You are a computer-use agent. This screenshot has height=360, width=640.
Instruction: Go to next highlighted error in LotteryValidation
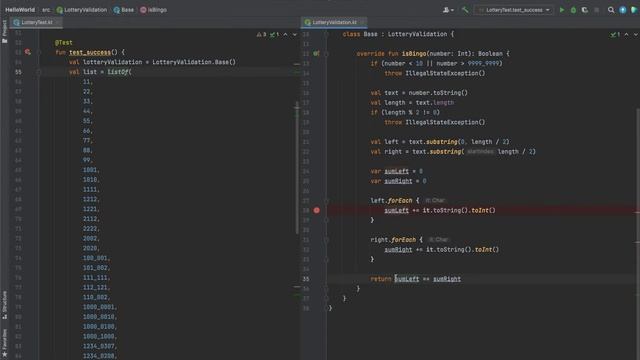(x=636, y=35)
